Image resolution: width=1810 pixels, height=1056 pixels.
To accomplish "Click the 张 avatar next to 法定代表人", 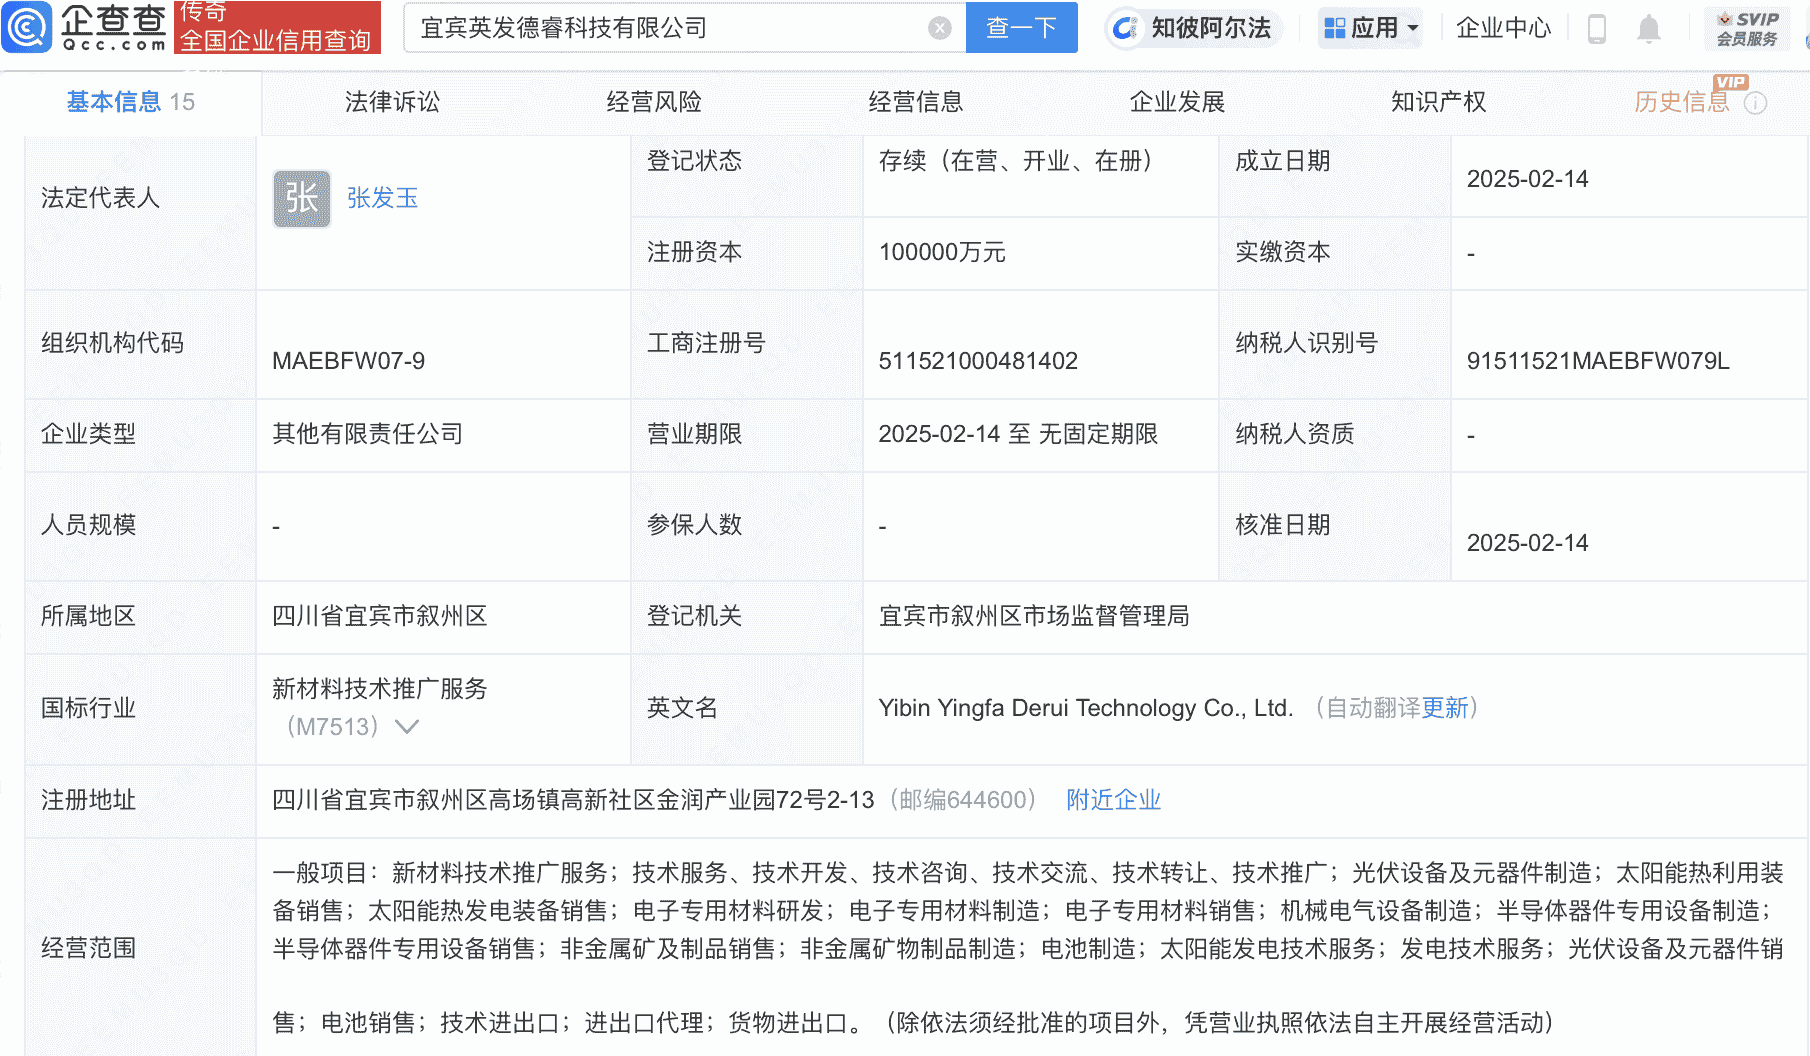I will point(301,199).
